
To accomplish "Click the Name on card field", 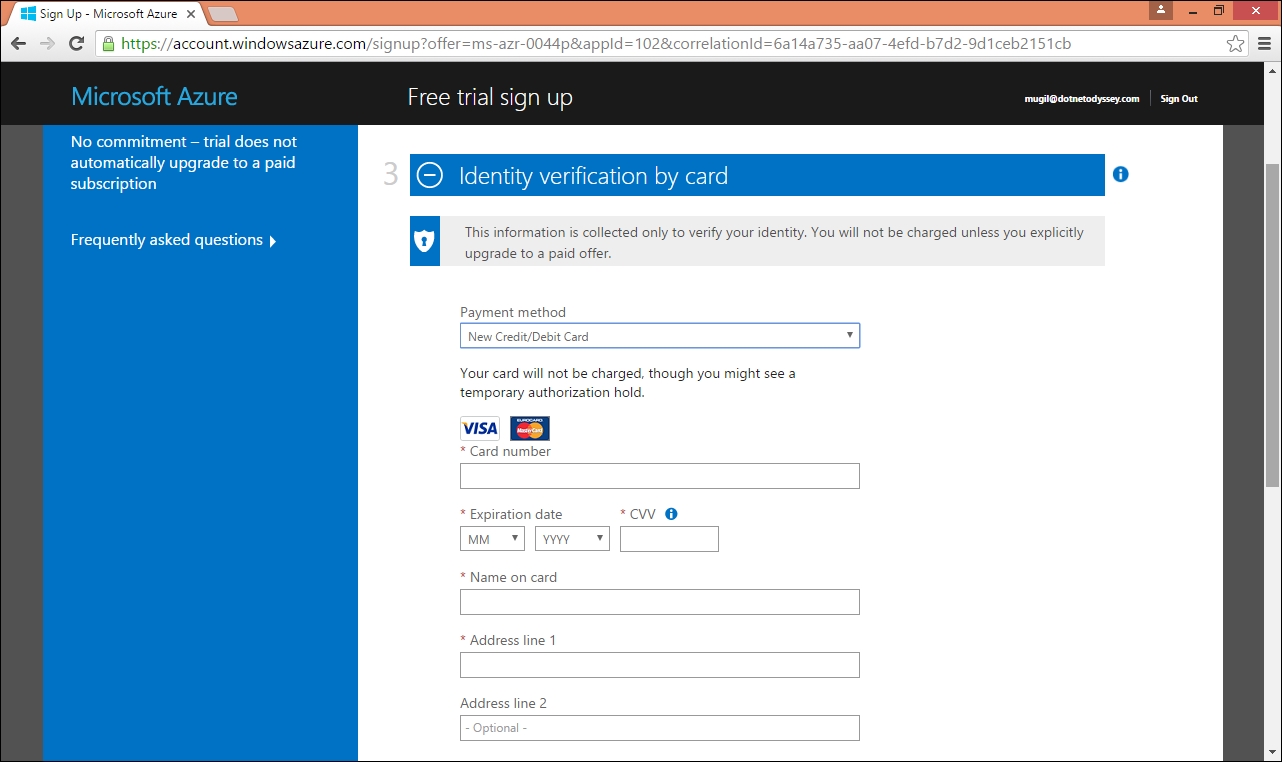I will point(660,602).
